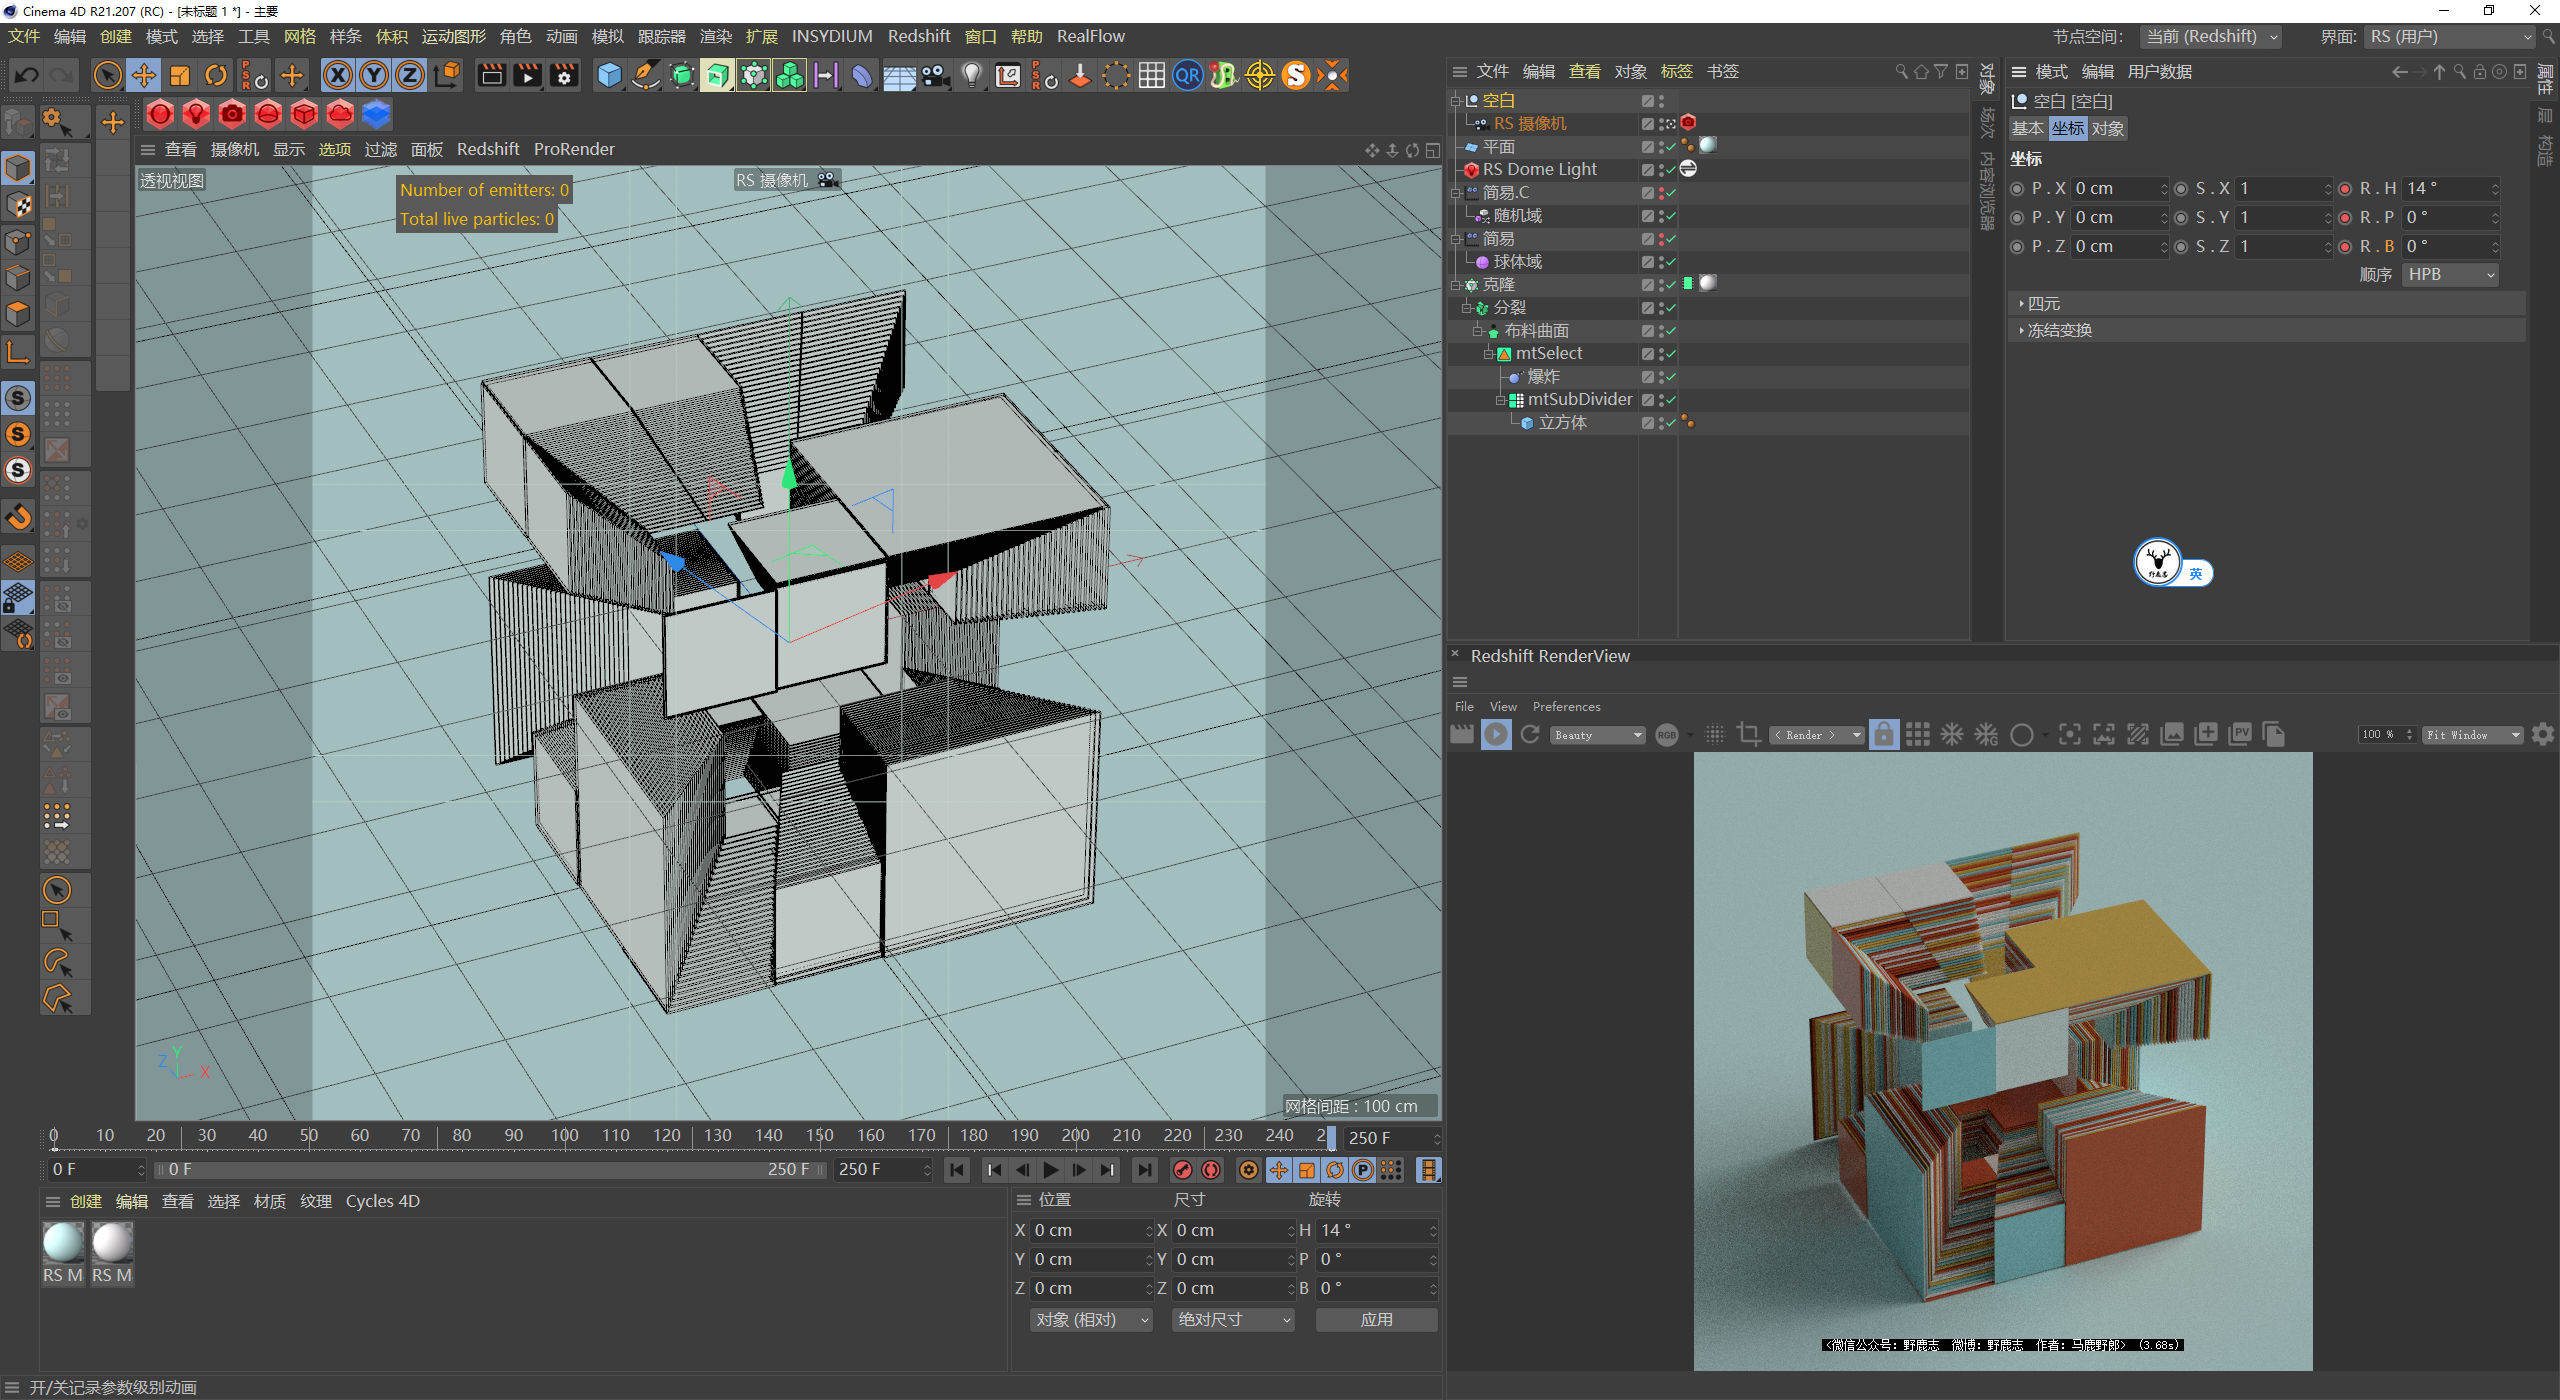This screenshot has width=2560, height=1400.
Task: Click the 应用 button
Action: (1376, 1320)
